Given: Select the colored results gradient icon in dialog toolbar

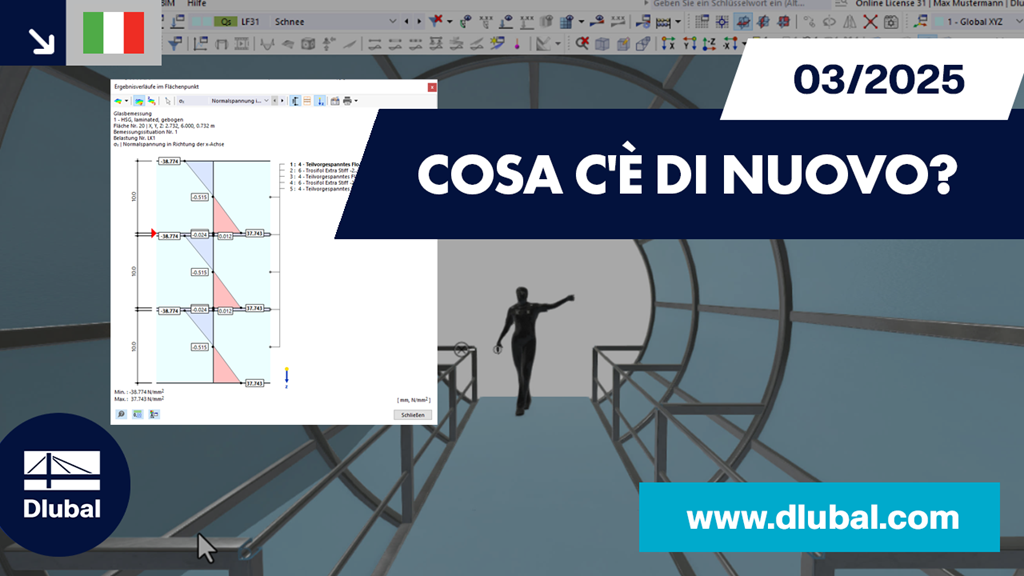Looking at the screenshot, I should (x=118, y=99).
